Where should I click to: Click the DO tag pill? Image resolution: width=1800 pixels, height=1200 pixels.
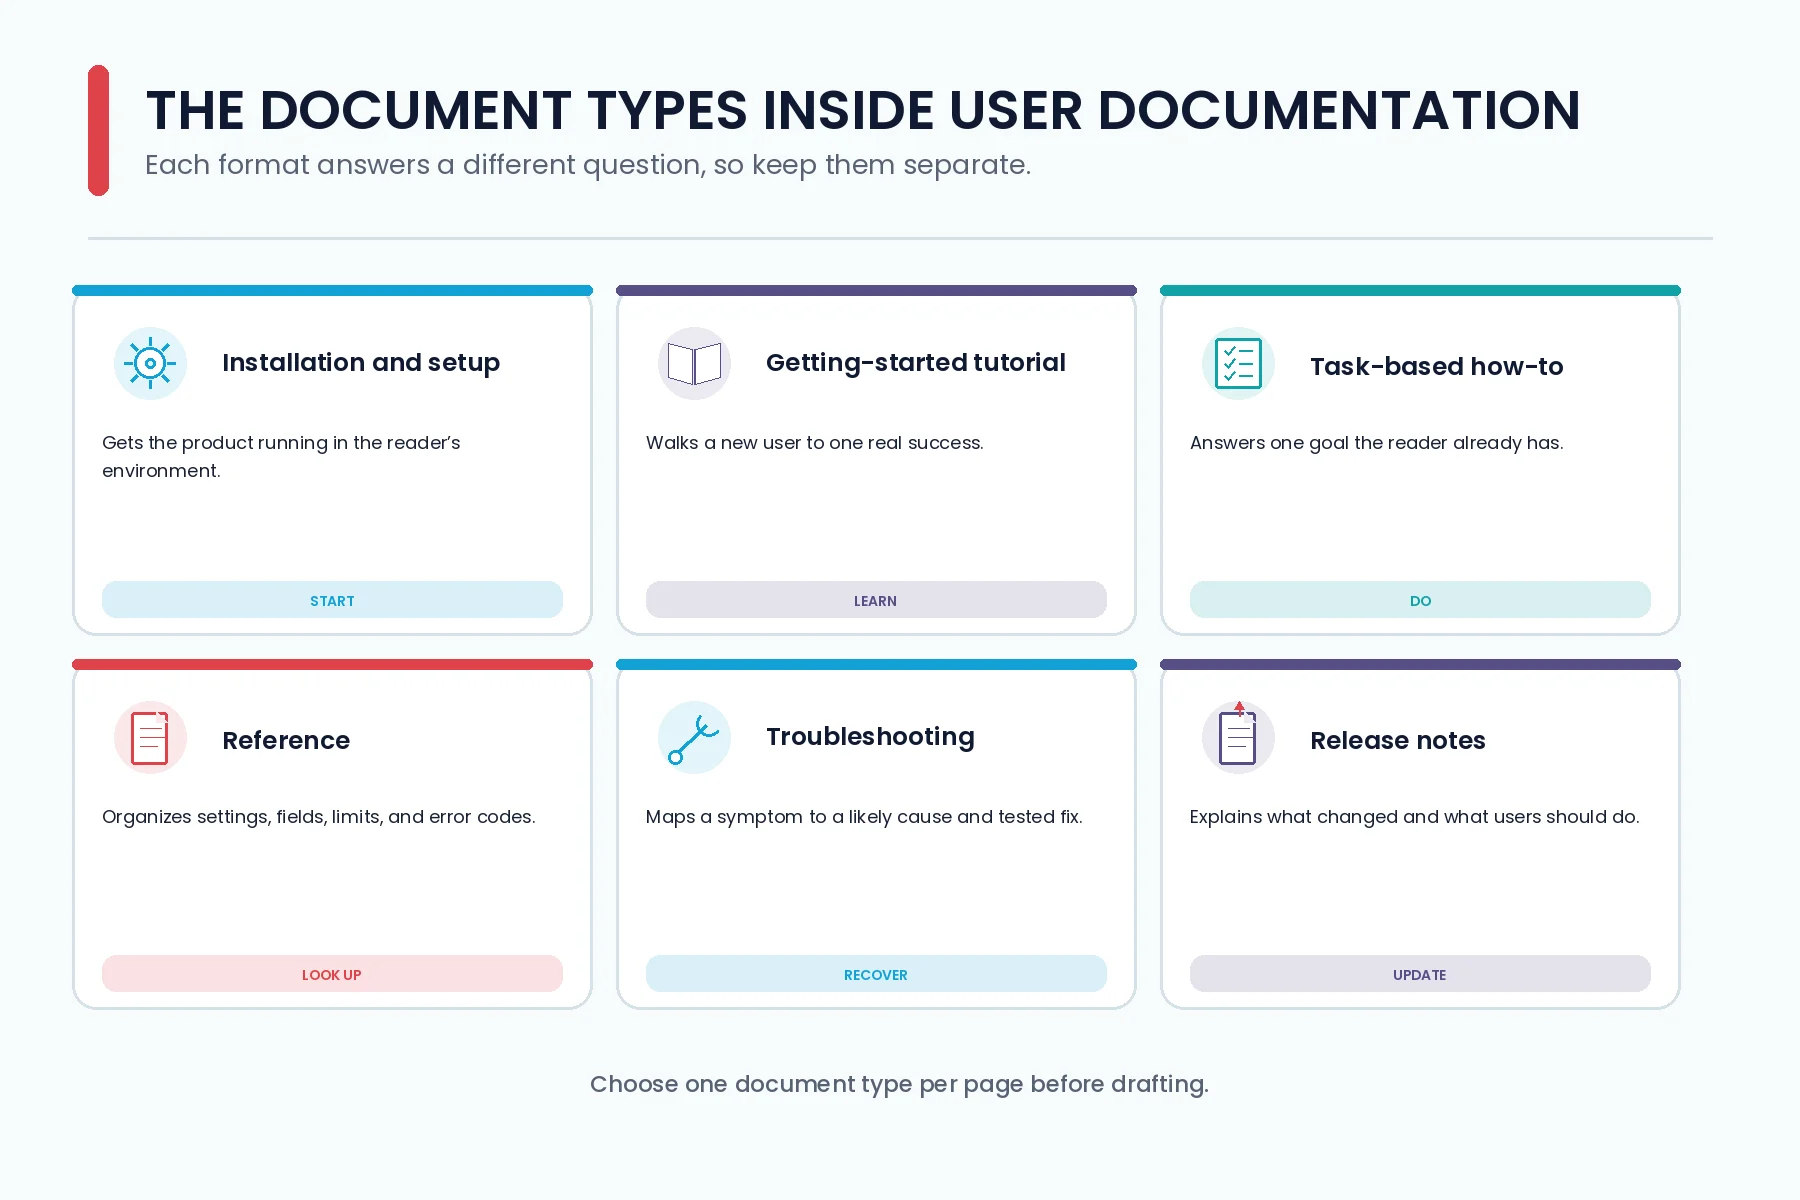click(x=1420, y=600)
